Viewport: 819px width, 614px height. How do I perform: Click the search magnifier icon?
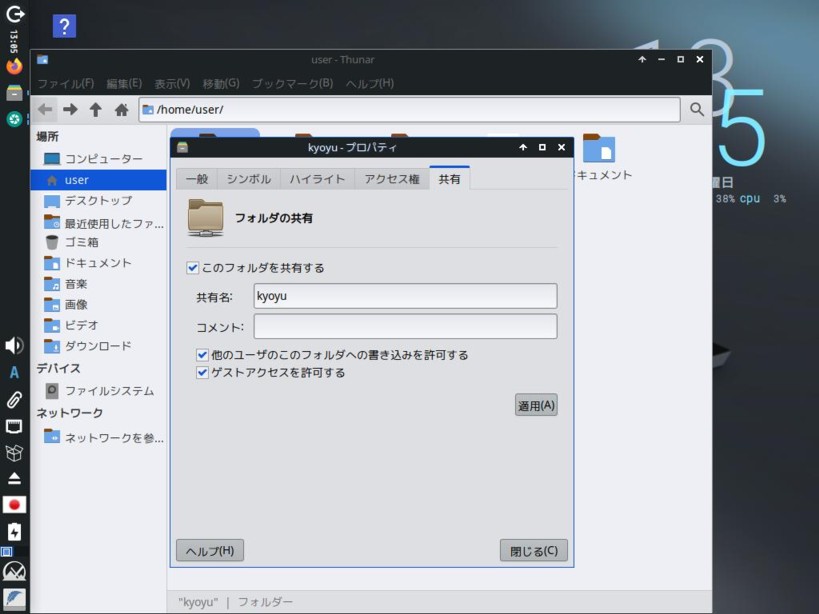[697, 110]
